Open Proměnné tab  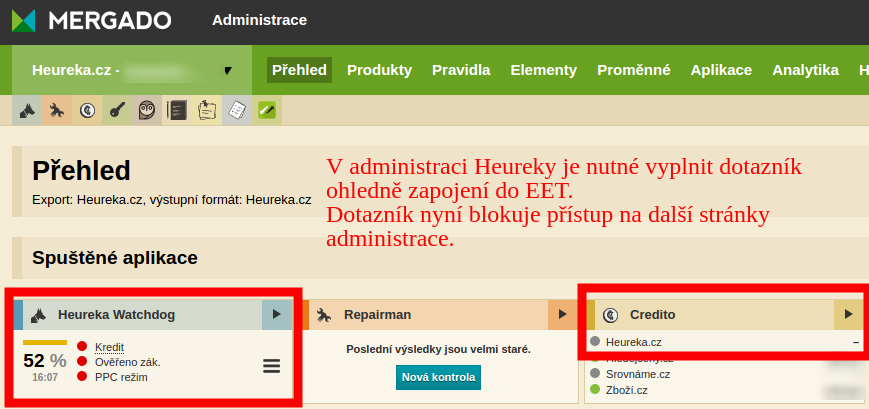click(633, 70)
